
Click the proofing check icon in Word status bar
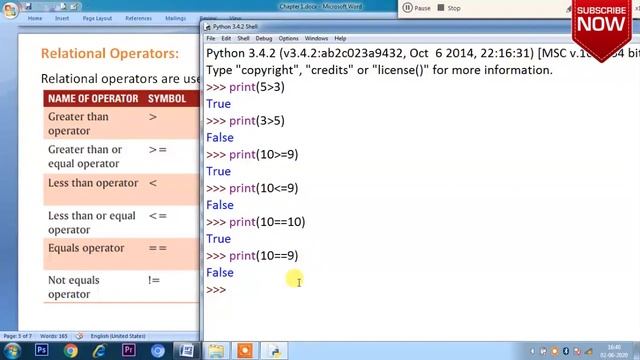pyautogui.click(x=79, y=336)
